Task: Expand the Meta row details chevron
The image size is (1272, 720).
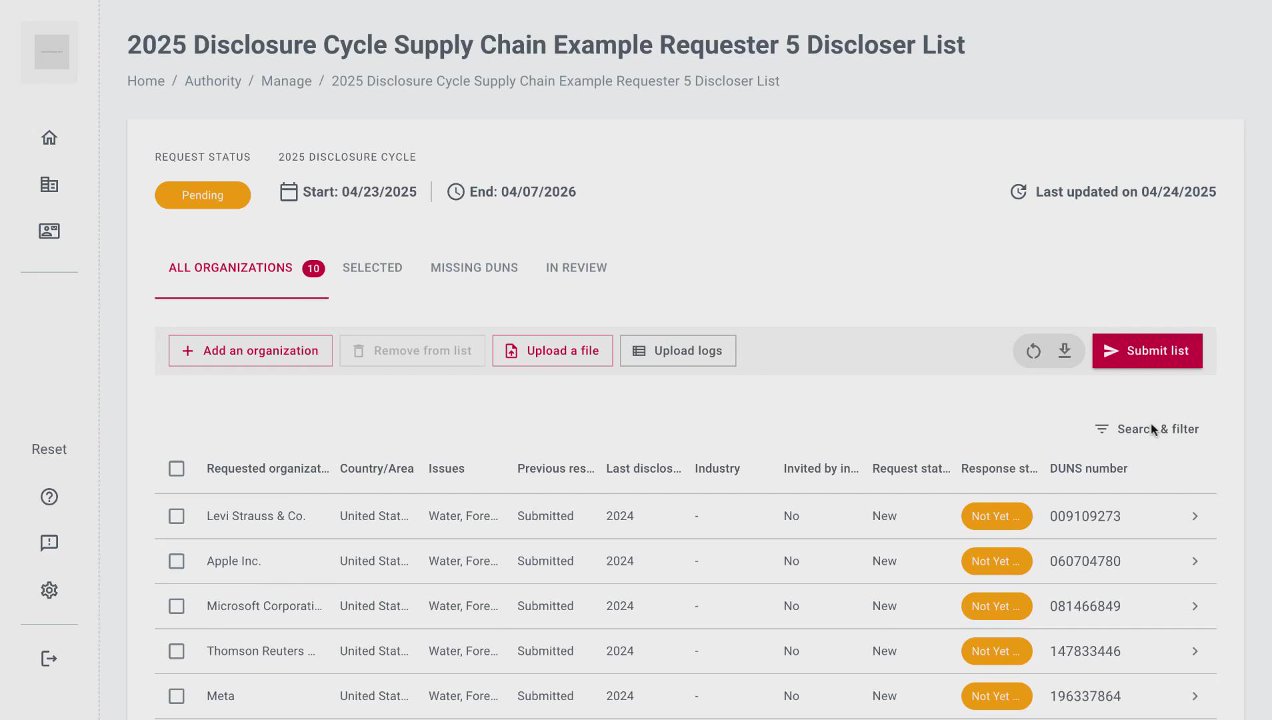Action: [1194, 696]
